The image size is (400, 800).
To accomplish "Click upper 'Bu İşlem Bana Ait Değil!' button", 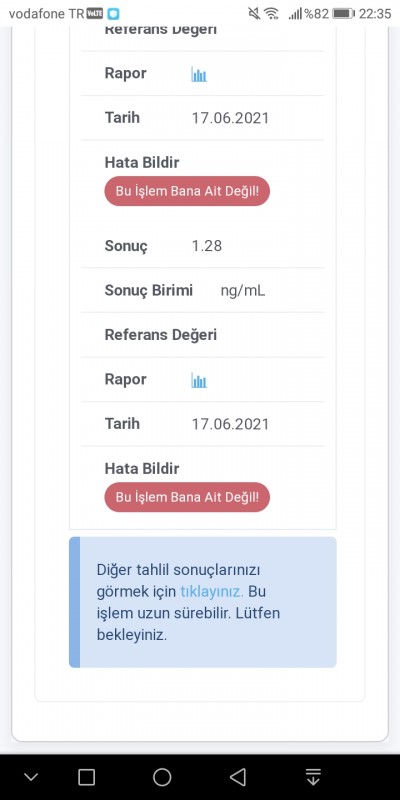I will [x=187, y=191].
